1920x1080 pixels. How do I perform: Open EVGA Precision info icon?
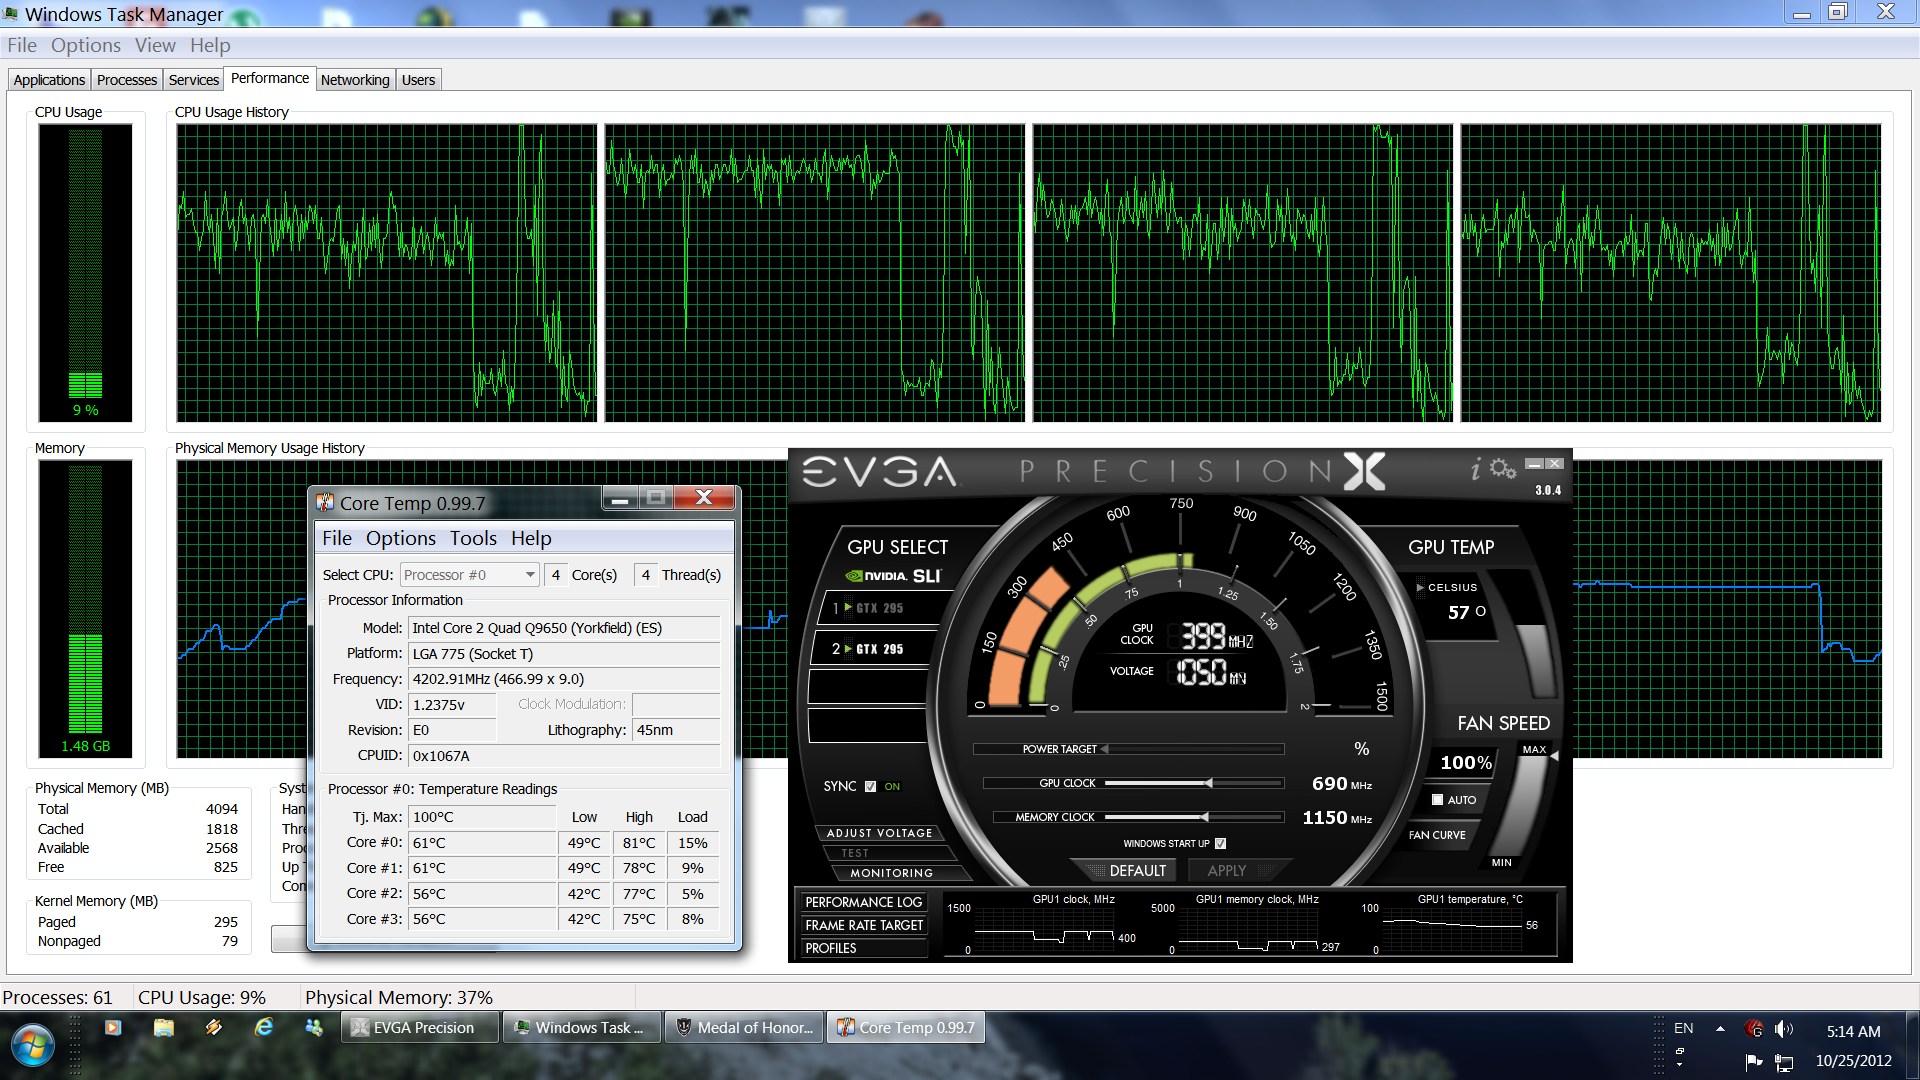(1475, 468)
